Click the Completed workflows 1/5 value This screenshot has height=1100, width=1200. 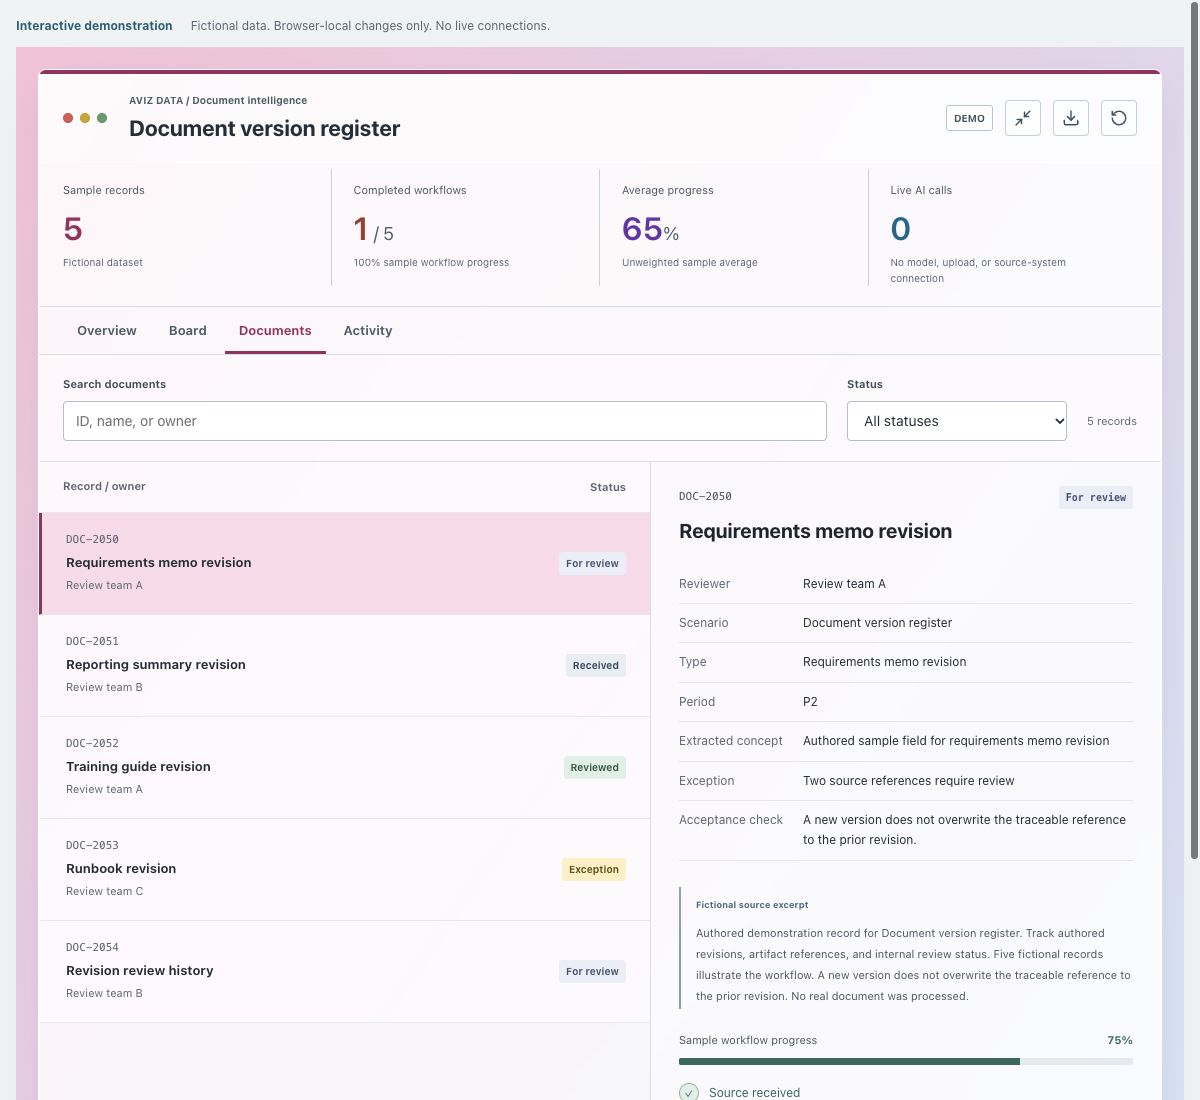(373, 230)
